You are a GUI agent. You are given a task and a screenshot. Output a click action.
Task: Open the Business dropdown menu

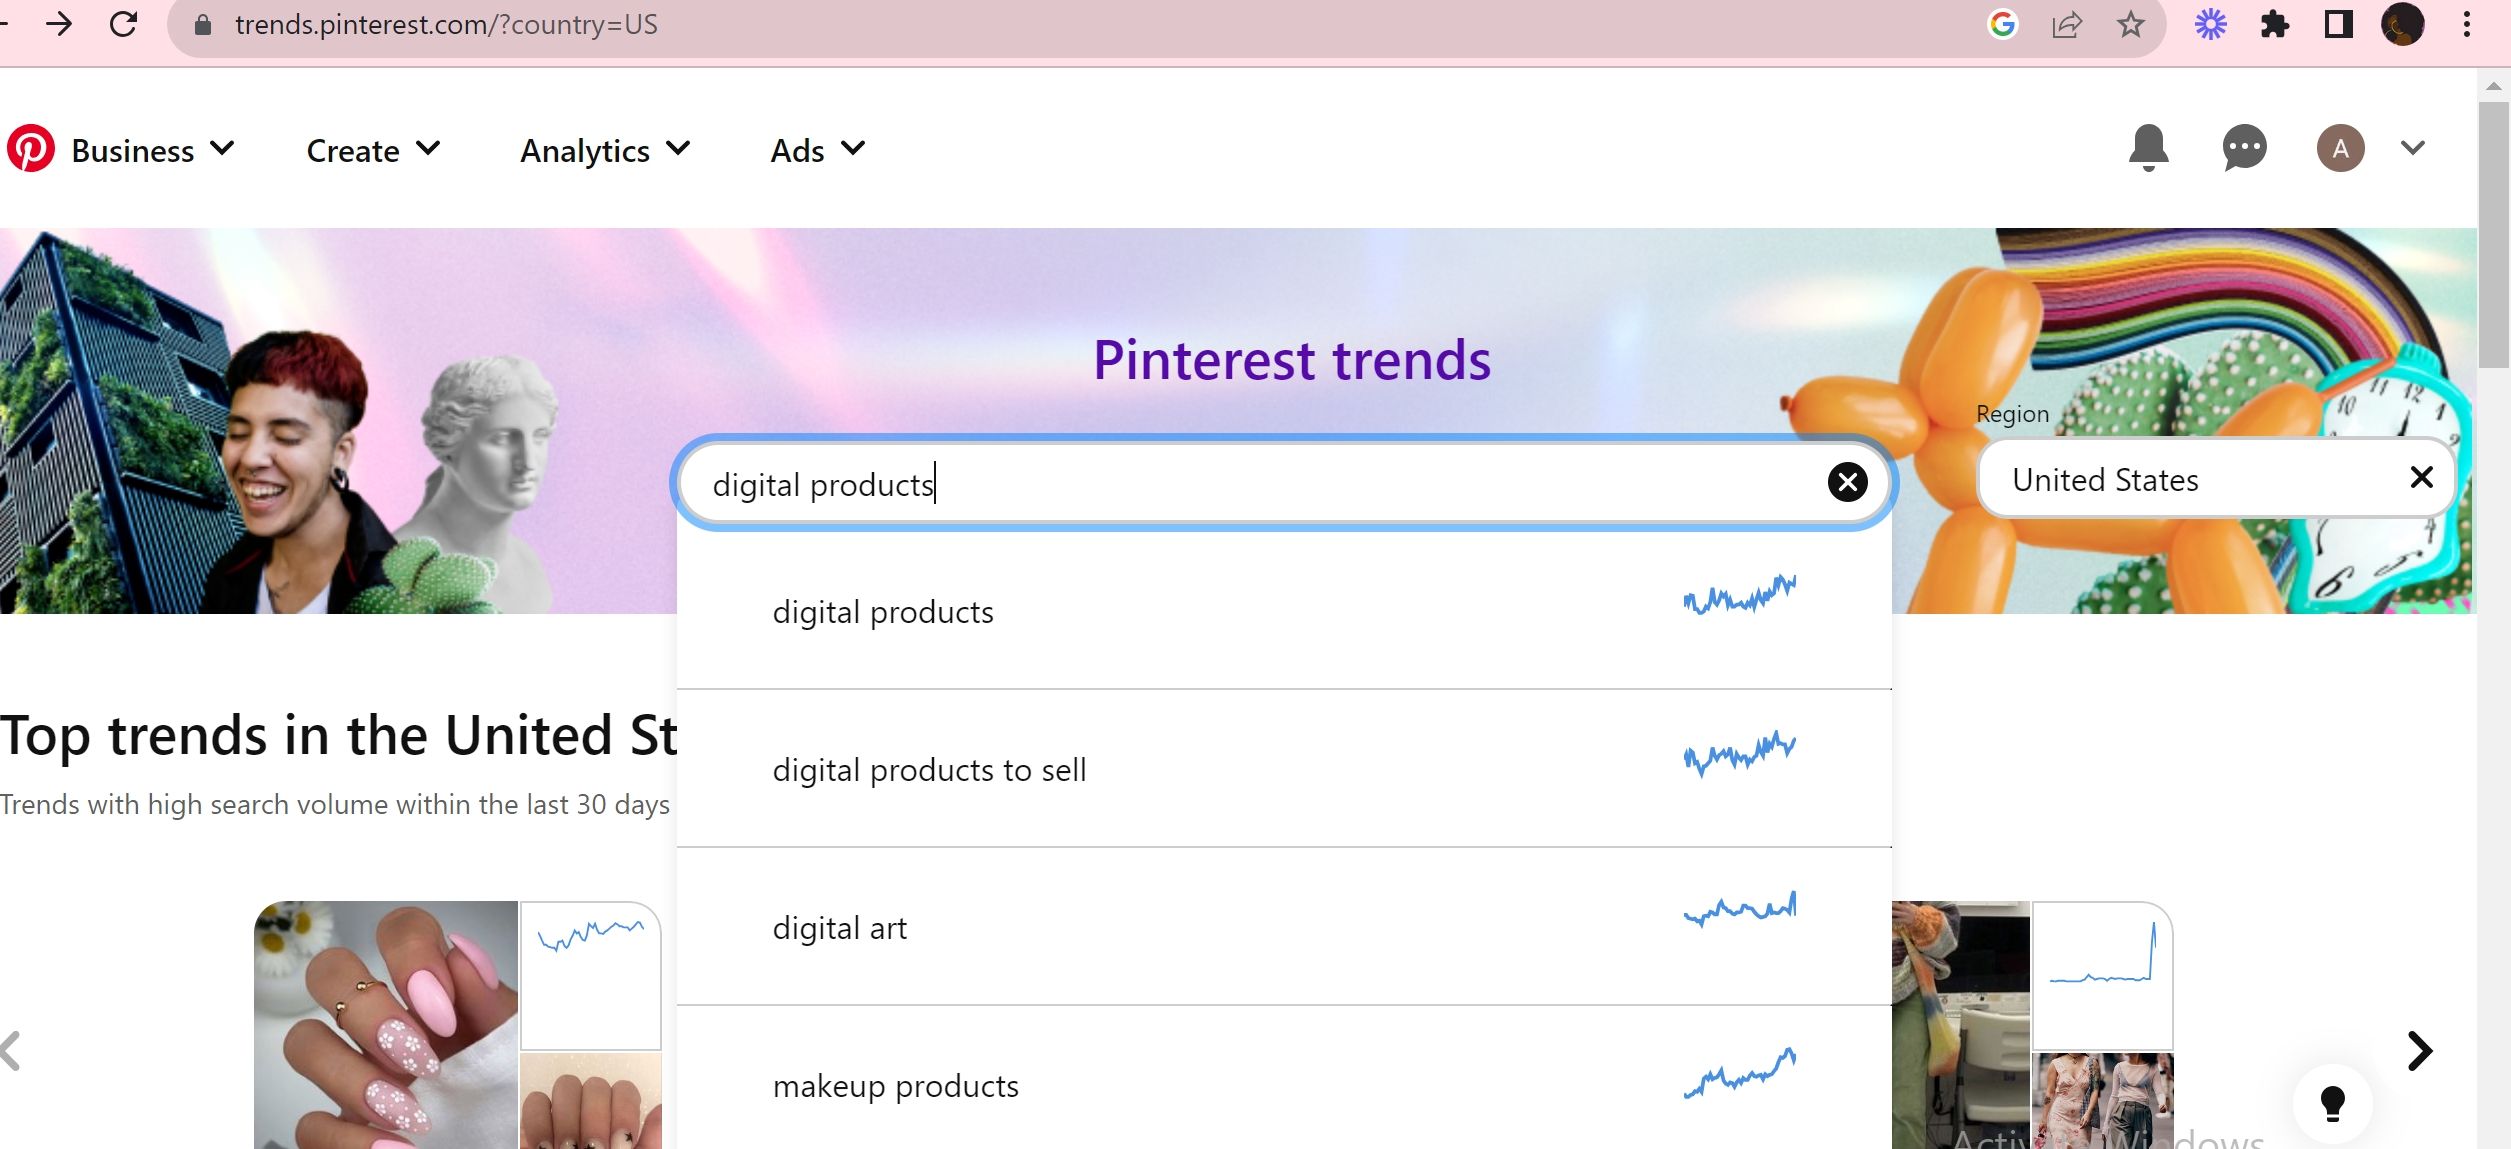tap(152, 150)
